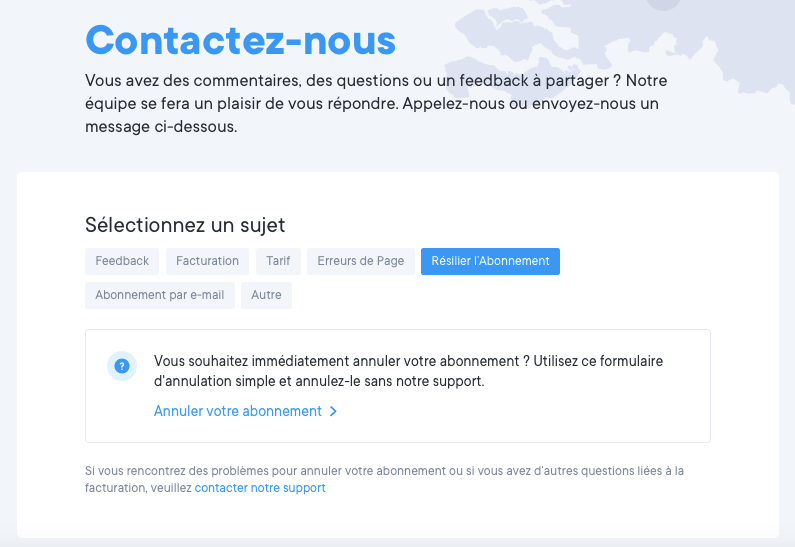Click the chevron beside Annuler votre abonnement
795x547 pixels.
coord(333,411)
